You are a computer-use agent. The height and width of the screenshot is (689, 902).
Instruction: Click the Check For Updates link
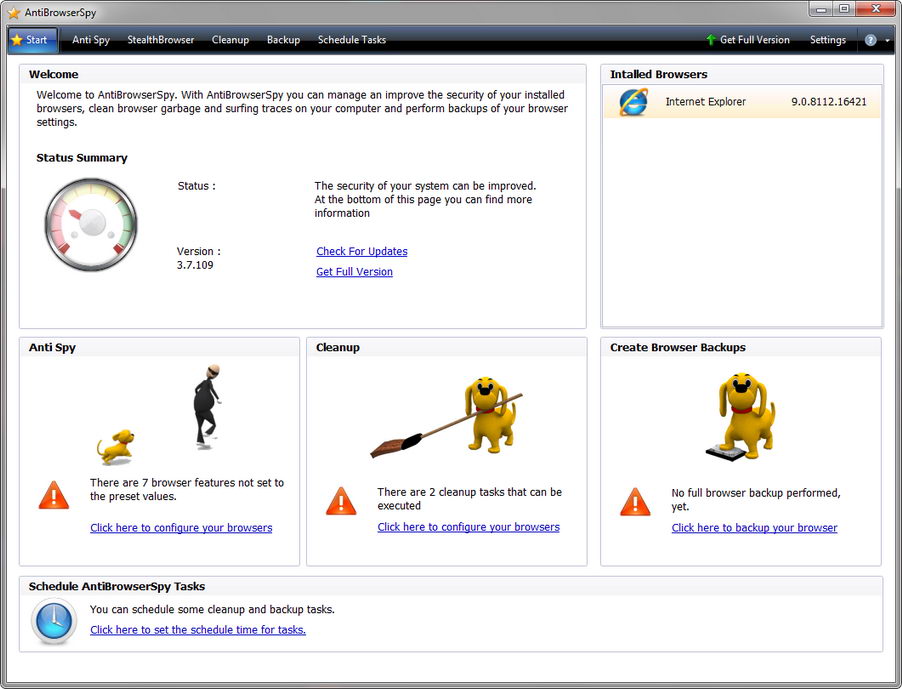[362, 251]
